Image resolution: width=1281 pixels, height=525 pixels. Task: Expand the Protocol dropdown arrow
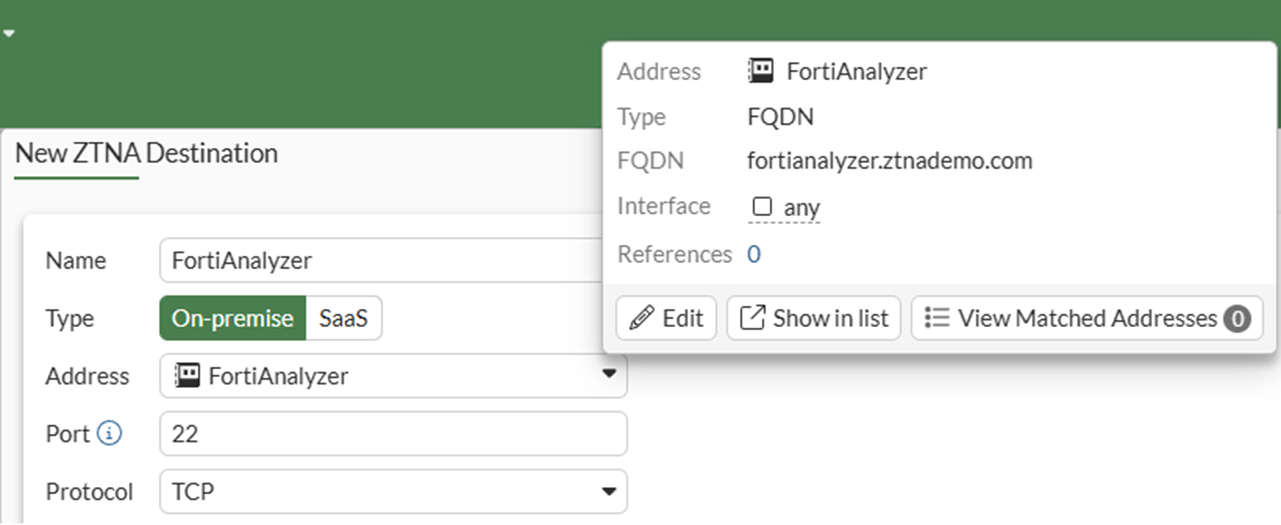tap(608, 492)
